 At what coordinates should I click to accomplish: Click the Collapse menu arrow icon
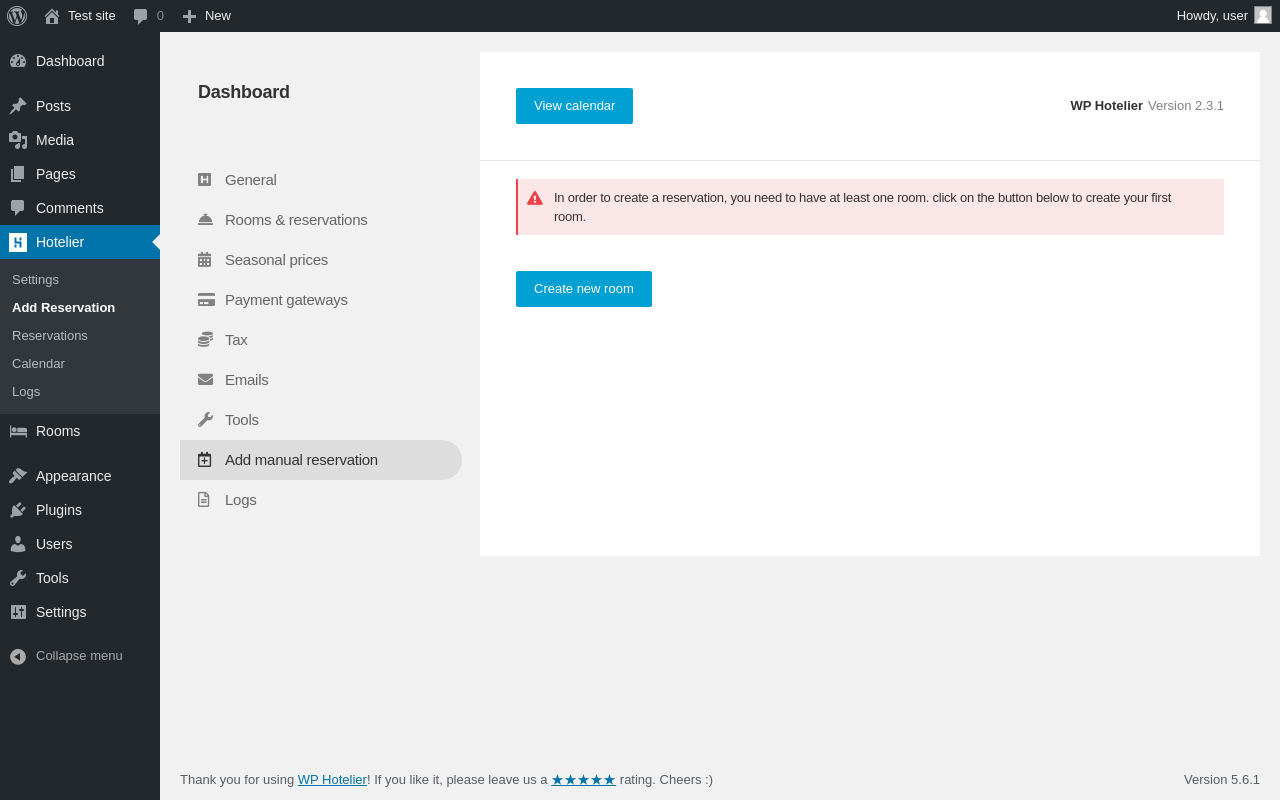click(18, 656)
